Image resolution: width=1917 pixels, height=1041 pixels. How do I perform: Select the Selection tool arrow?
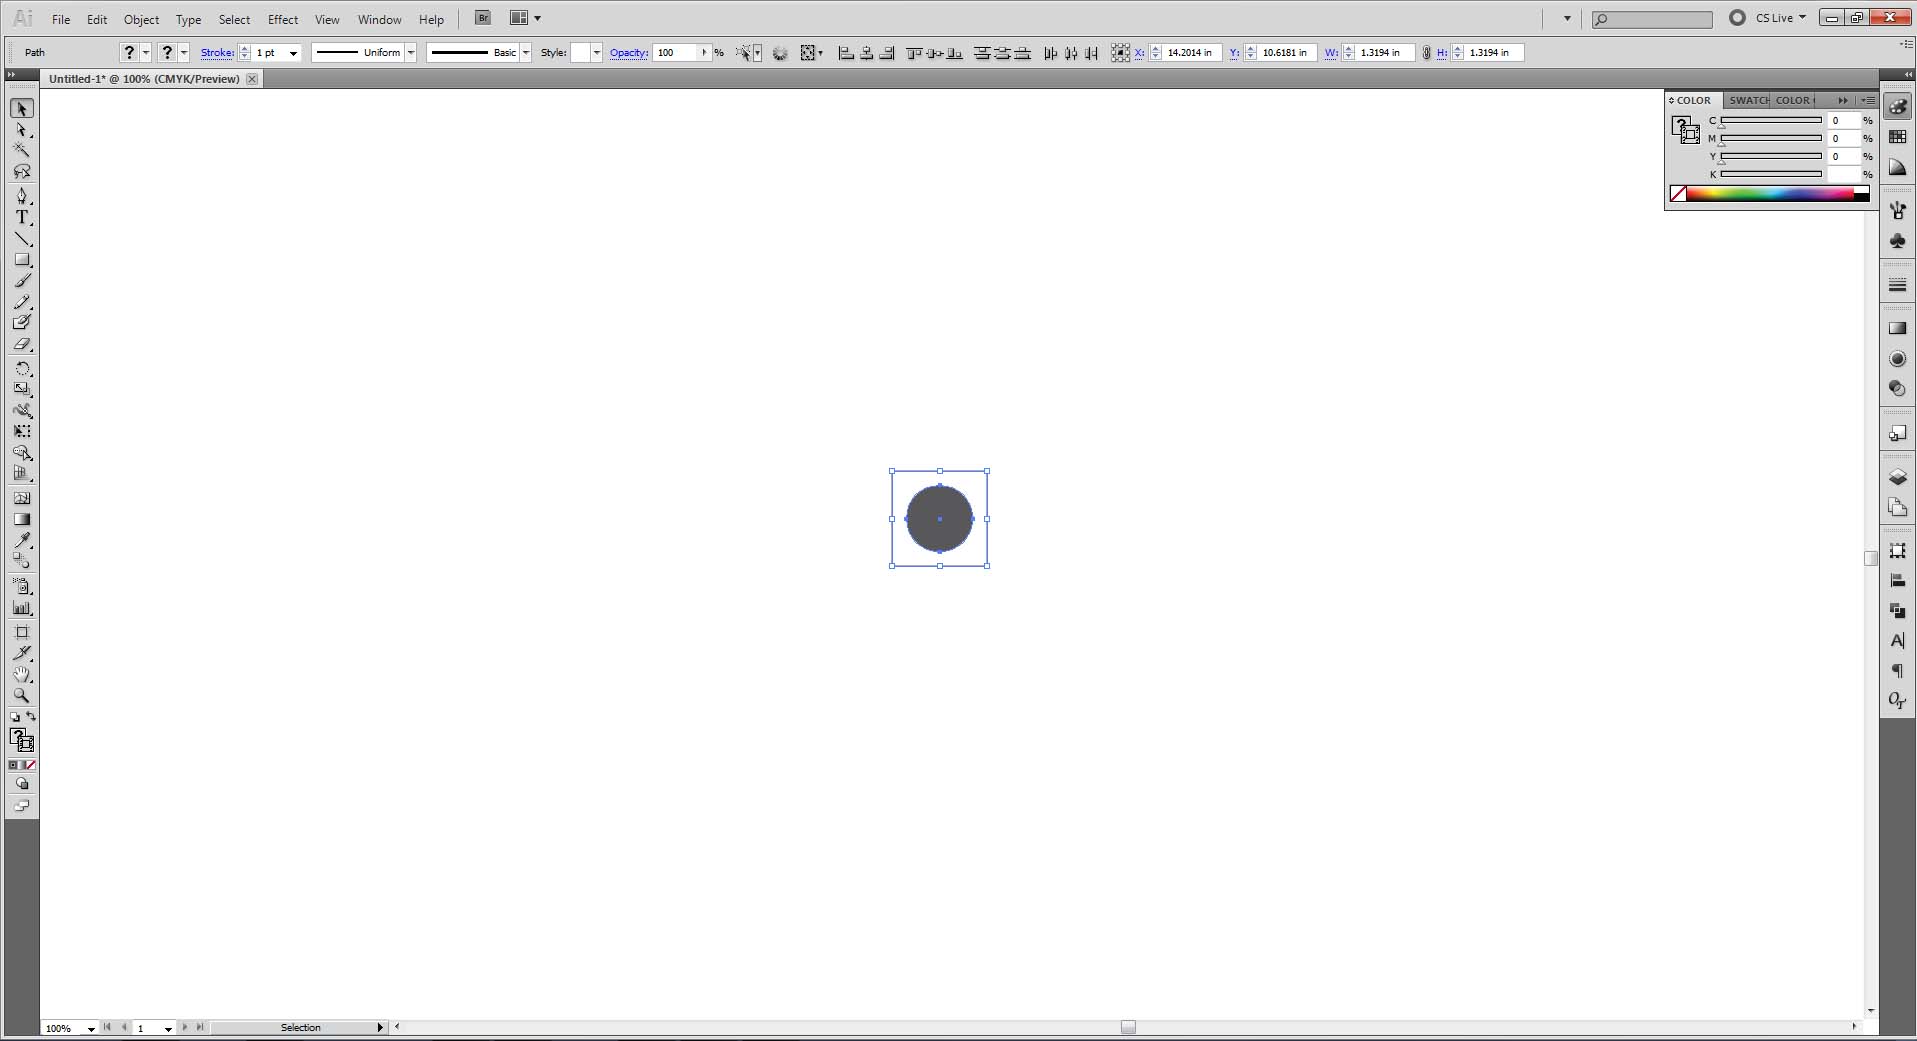click(x=22, y=108)
